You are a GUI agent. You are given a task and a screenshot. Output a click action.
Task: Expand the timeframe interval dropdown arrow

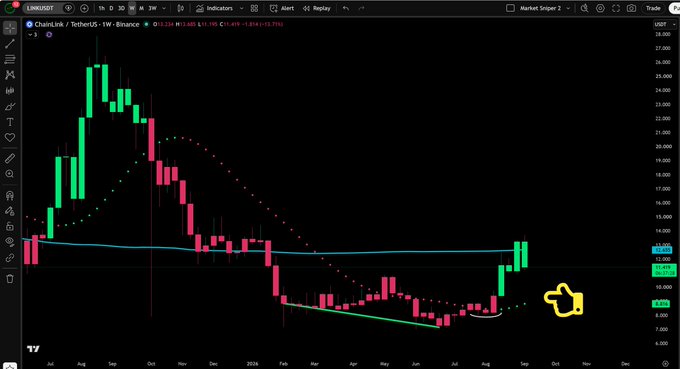164,8
